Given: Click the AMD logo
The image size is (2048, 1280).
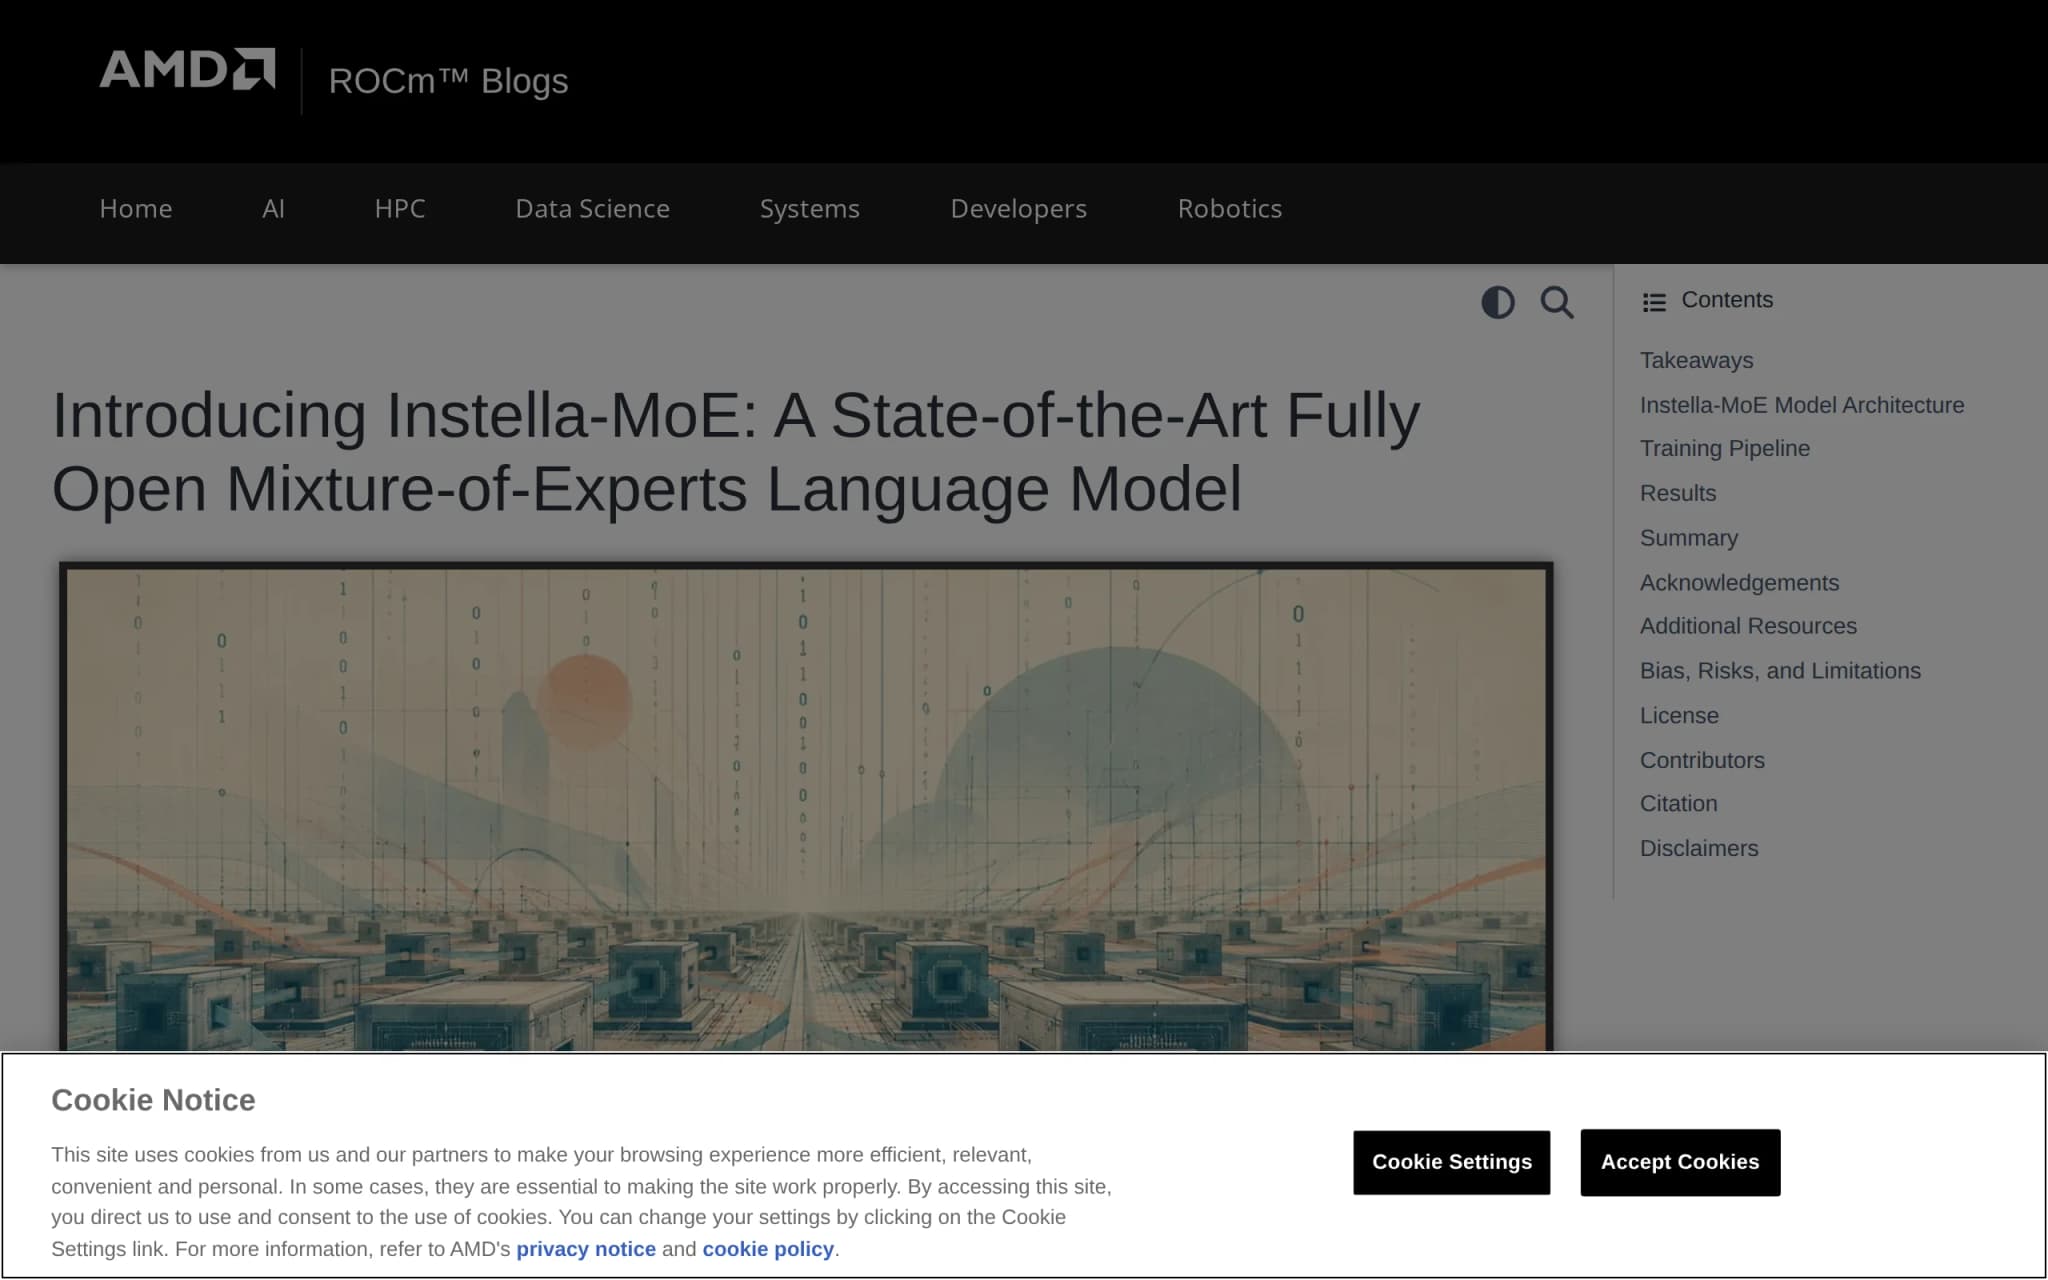Looking at the screenshot, I should coord(187,69).
